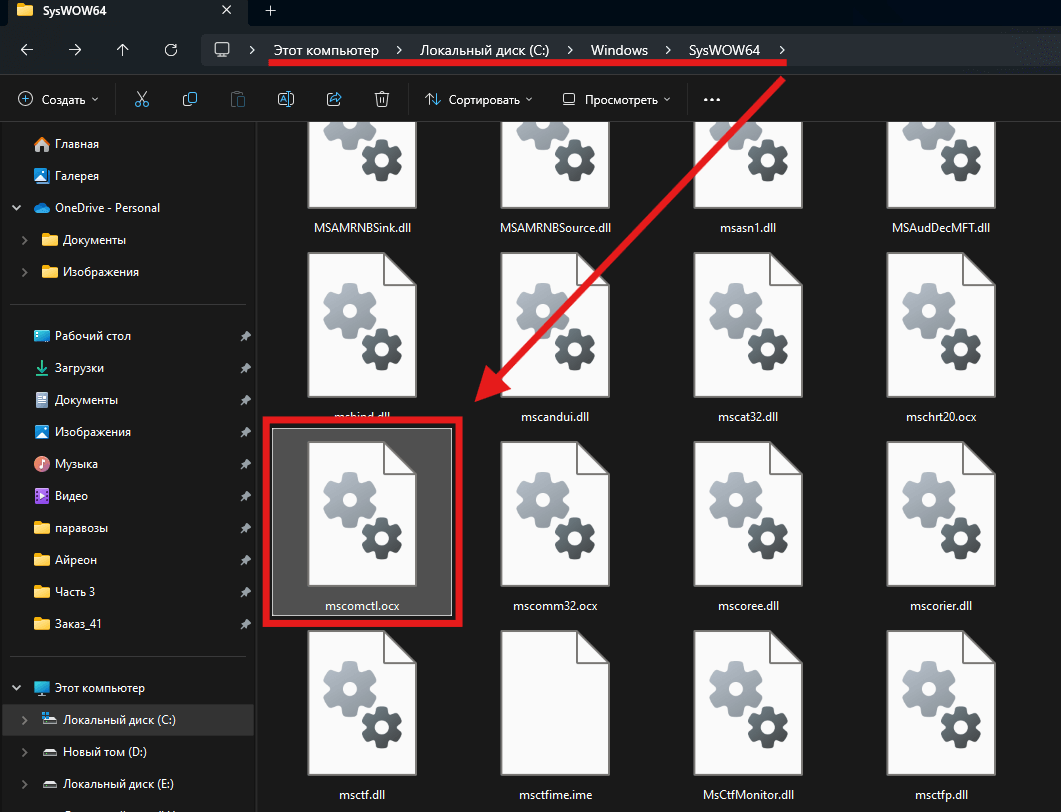This screenshot has width=1061, height=812.
Task: Open pinned Видео folder
Action: [61, 496]
